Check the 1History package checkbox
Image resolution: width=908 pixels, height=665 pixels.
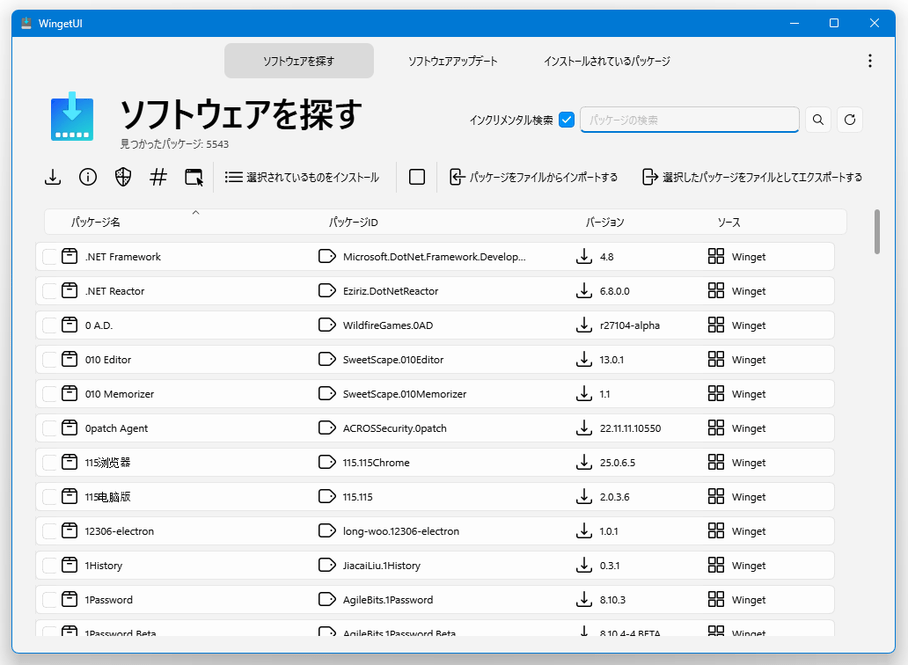(x=50, y=565)
